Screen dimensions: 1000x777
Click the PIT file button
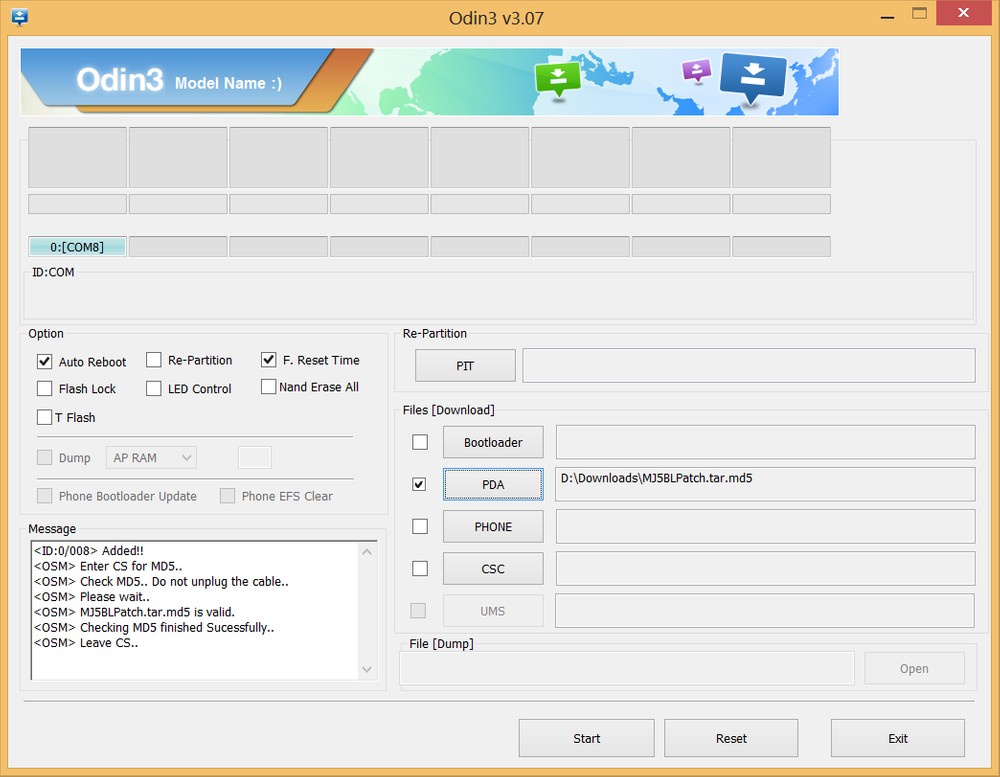pyautogui.click(x=465, y=366)
